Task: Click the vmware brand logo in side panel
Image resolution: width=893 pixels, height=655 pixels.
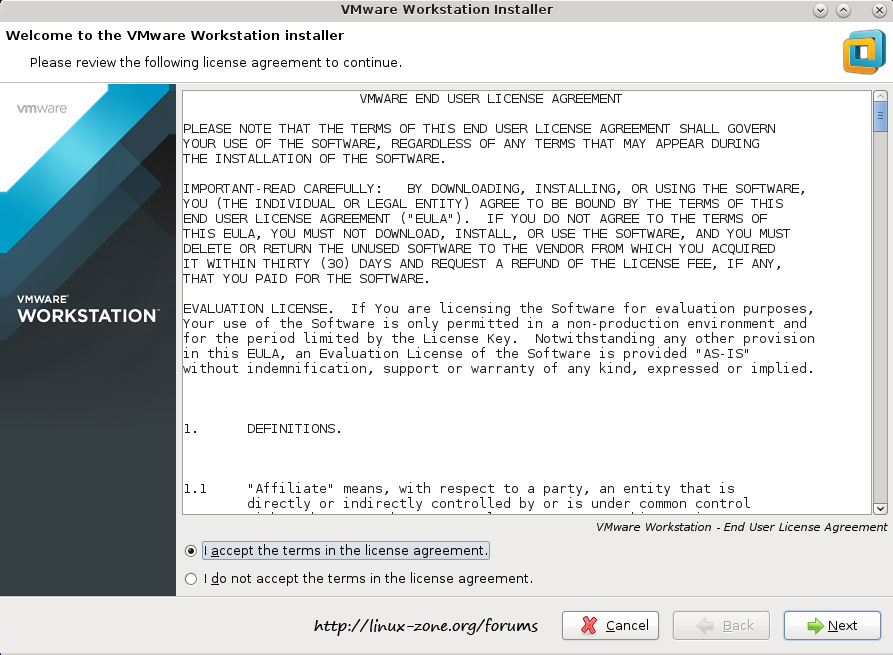Action: tap(42, 108)
